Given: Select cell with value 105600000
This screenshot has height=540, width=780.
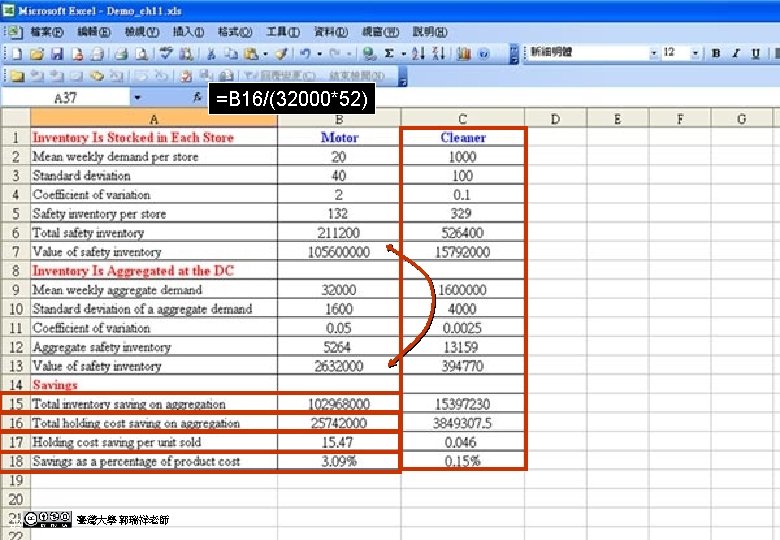Looking at the screenshot, I should pos(339,252).
